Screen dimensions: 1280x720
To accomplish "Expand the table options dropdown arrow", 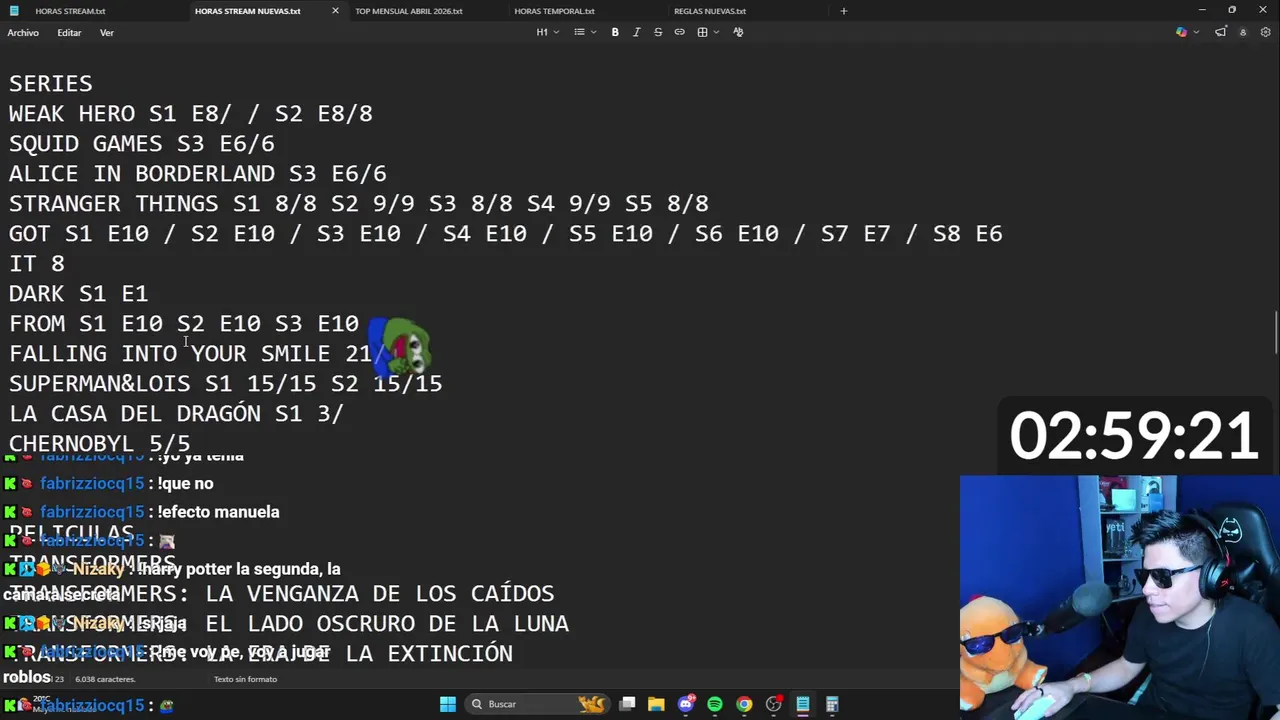I will [716, 32].
